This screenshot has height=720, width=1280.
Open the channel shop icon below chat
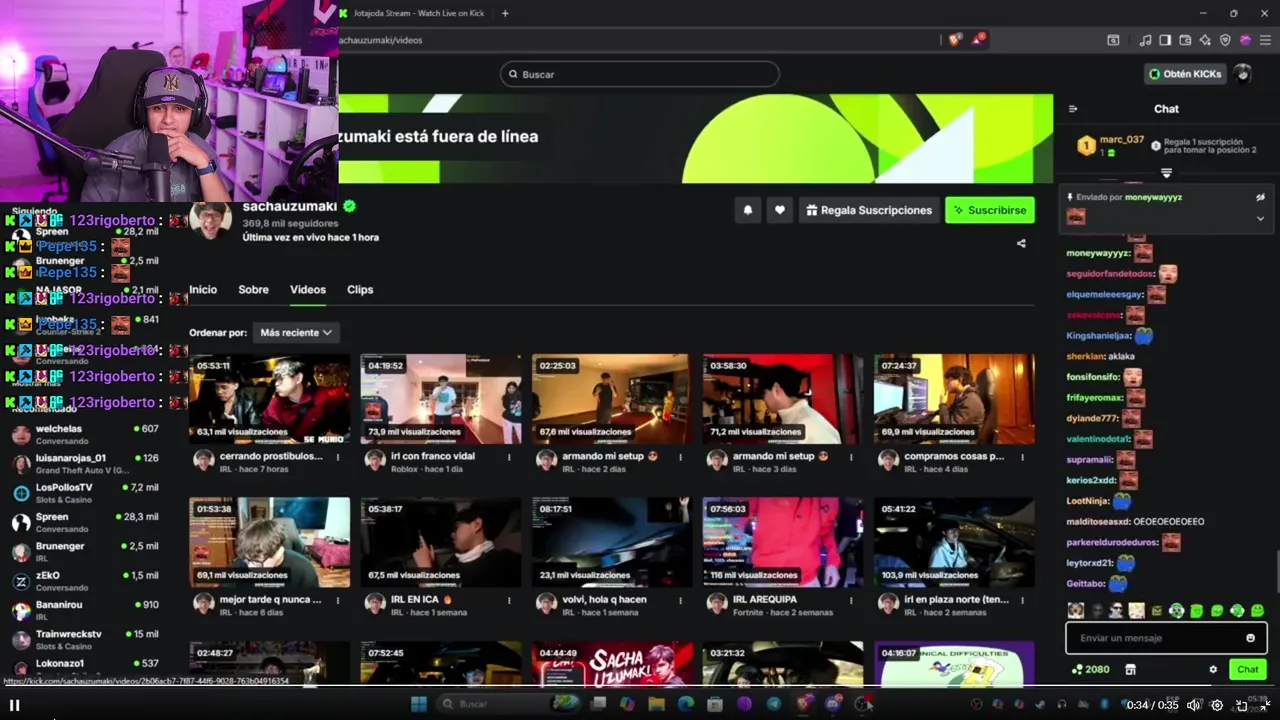1131,669
